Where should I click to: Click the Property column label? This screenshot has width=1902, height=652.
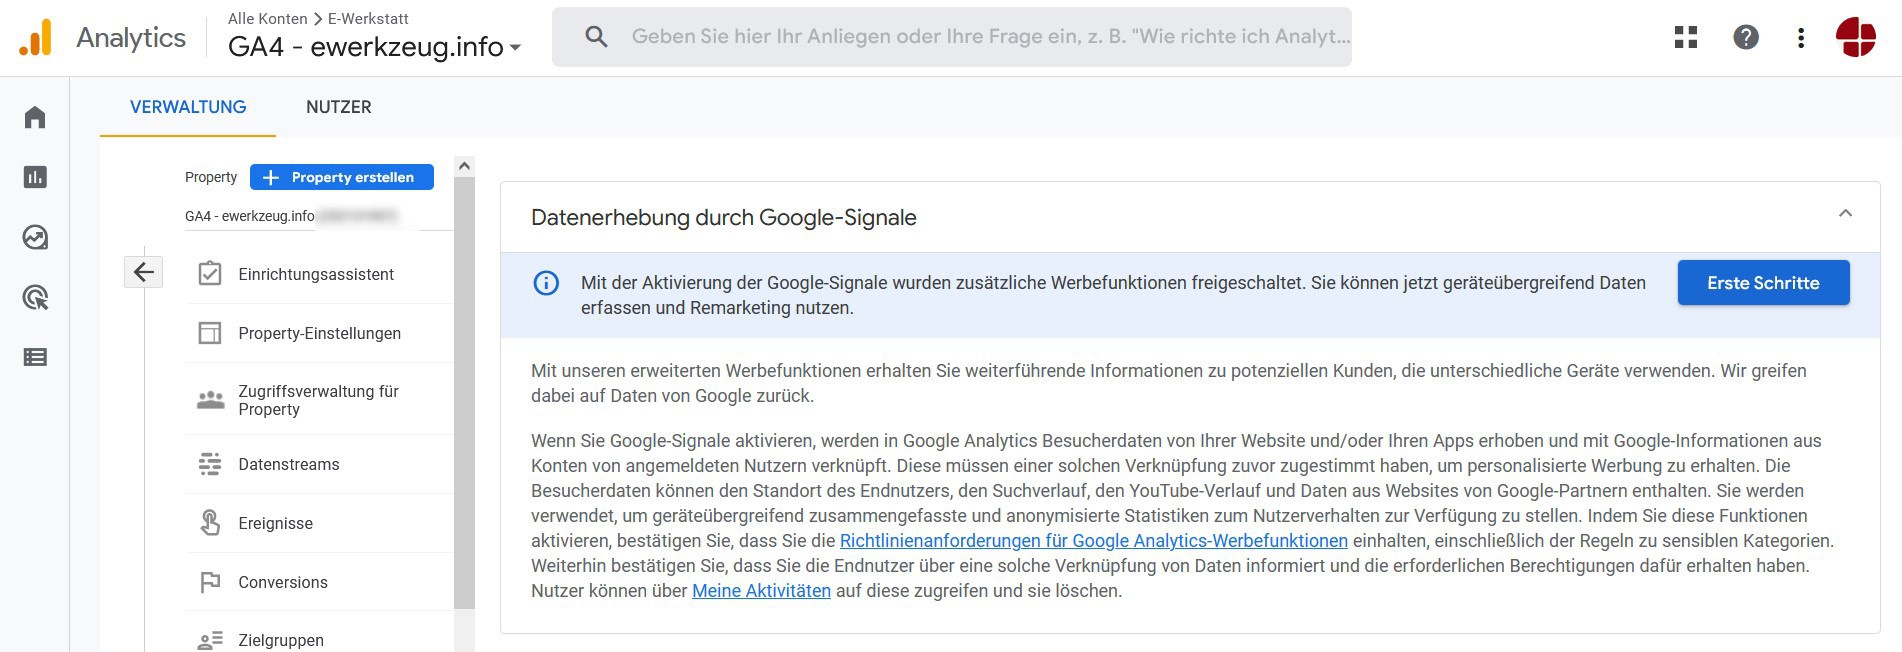[211, 177]
